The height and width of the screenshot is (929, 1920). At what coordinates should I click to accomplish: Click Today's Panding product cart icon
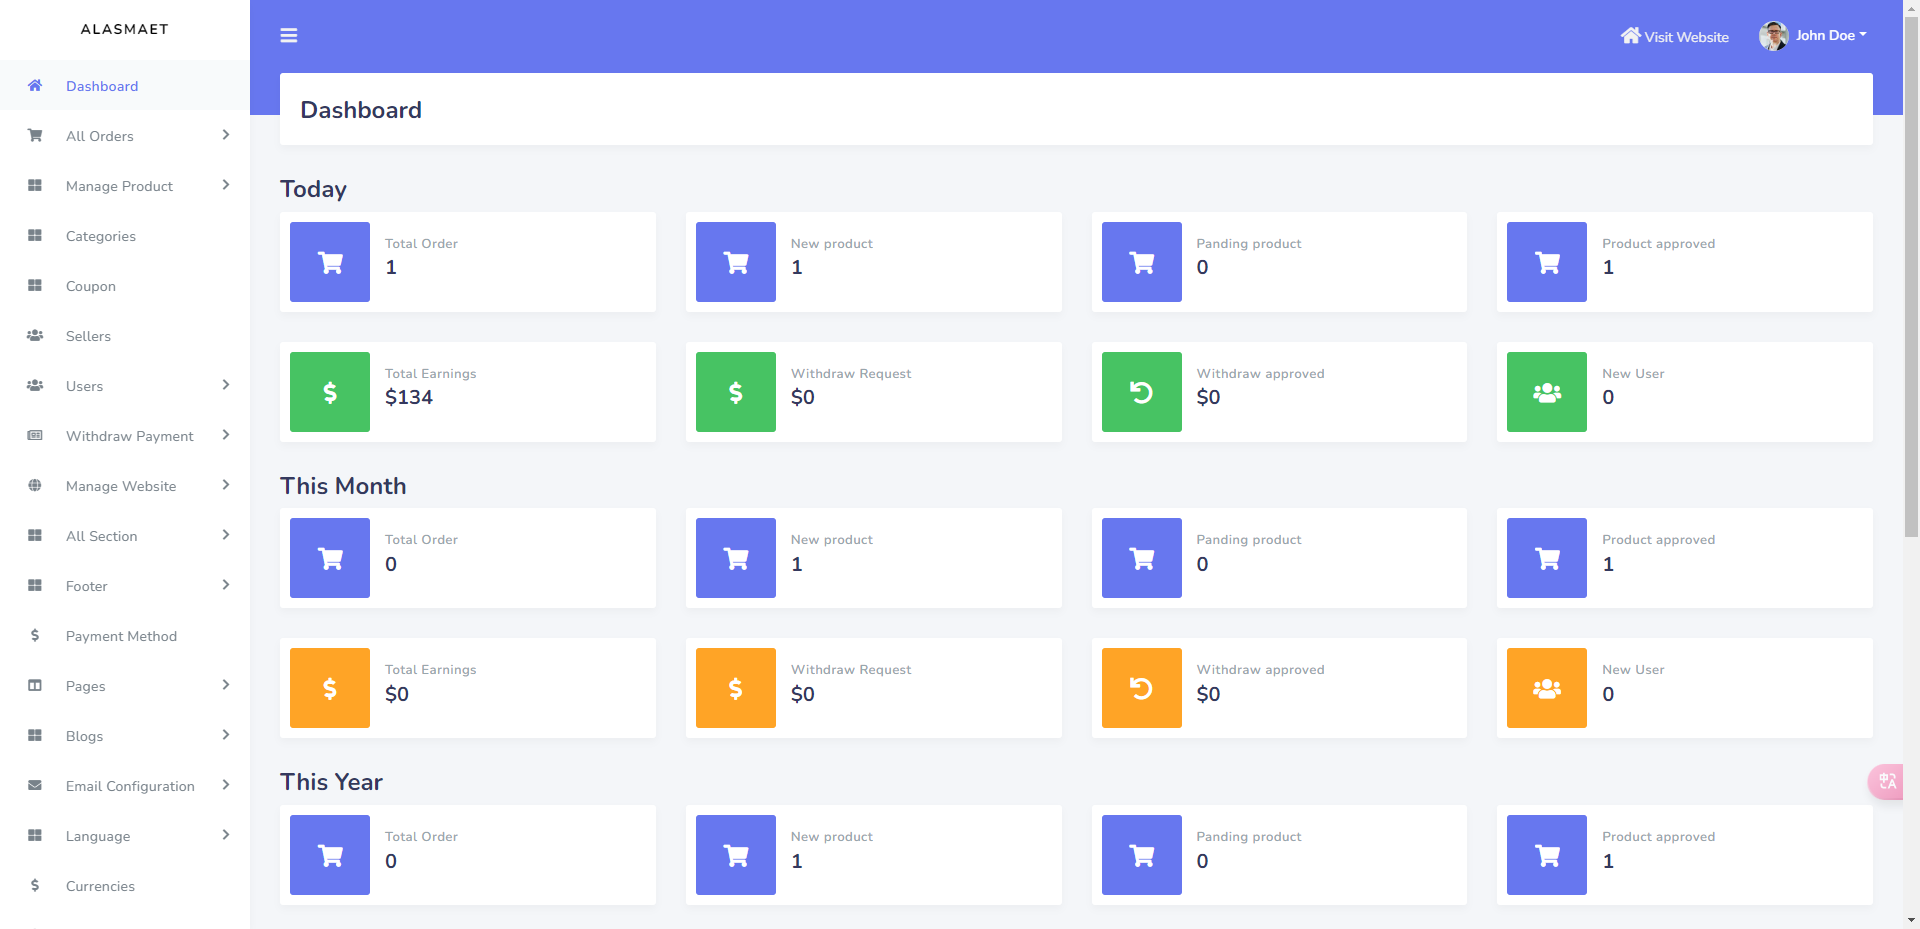[1142, 262]
